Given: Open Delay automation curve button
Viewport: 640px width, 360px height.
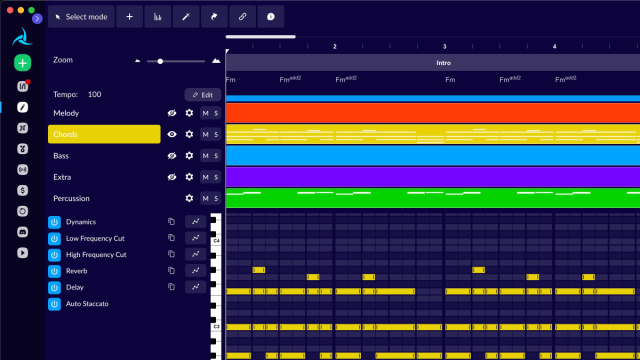Looking at the screenshot, I should (x=196, y=287).
